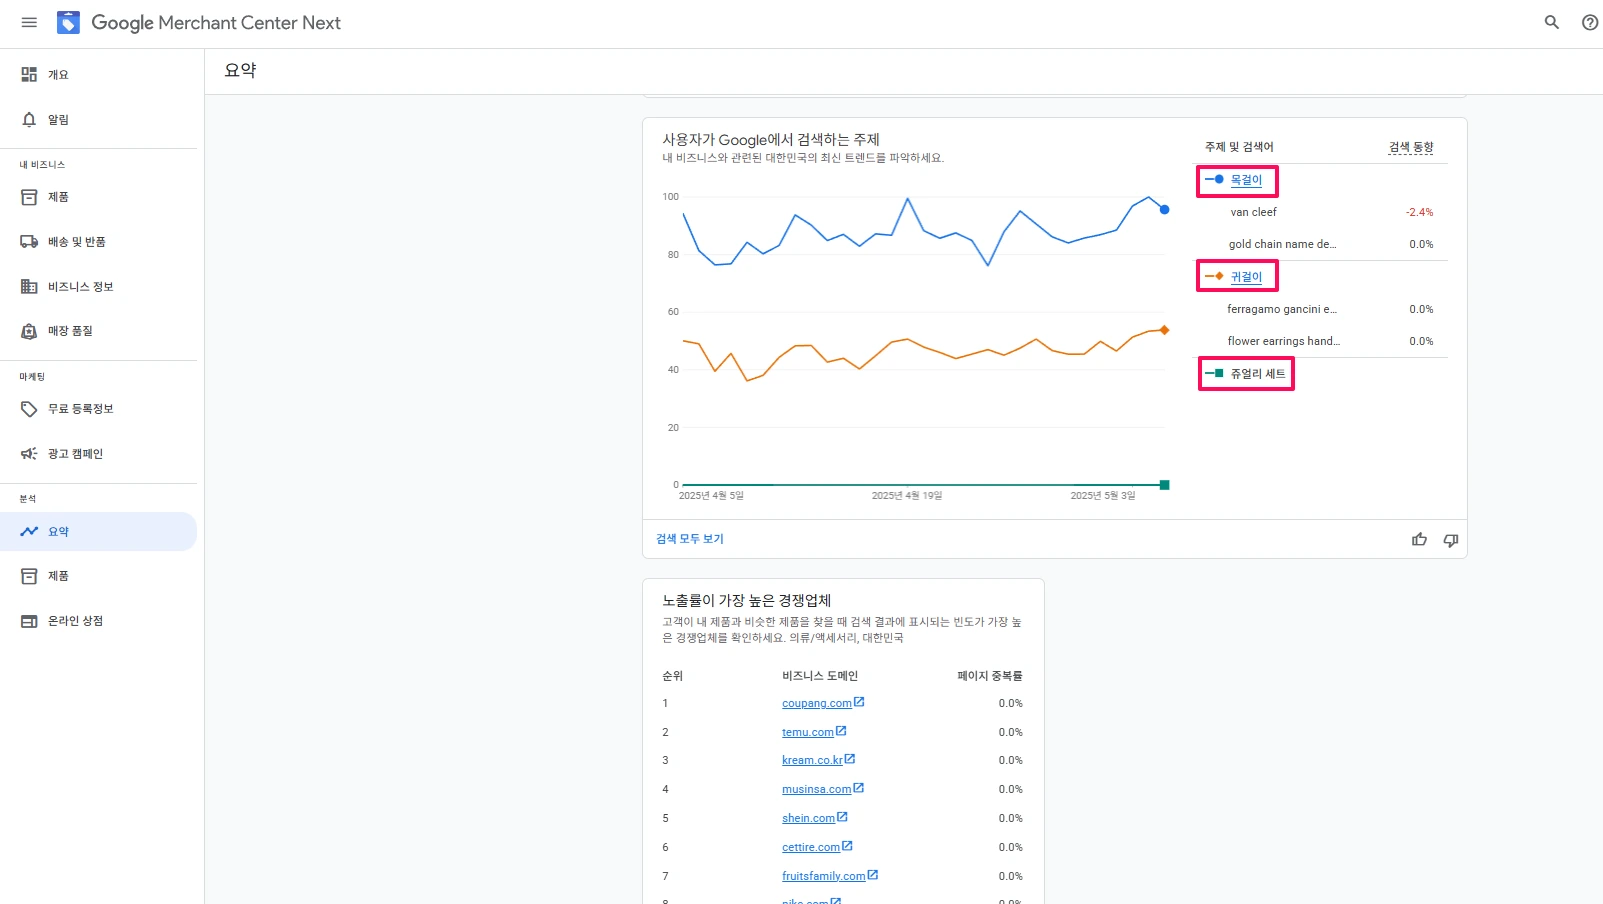Open the help question mark icon
Viewport: 1603px width, 904px height.
[1589, 22]
